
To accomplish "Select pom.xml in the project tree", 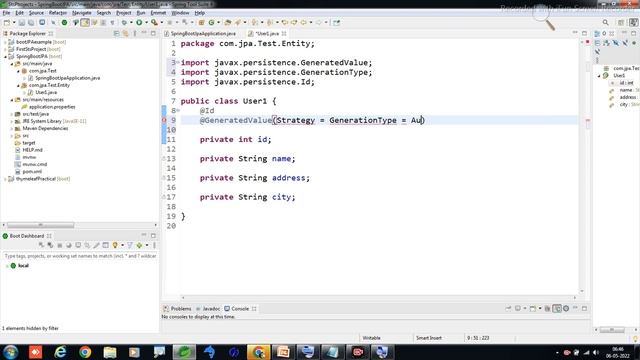I will 32,172.
